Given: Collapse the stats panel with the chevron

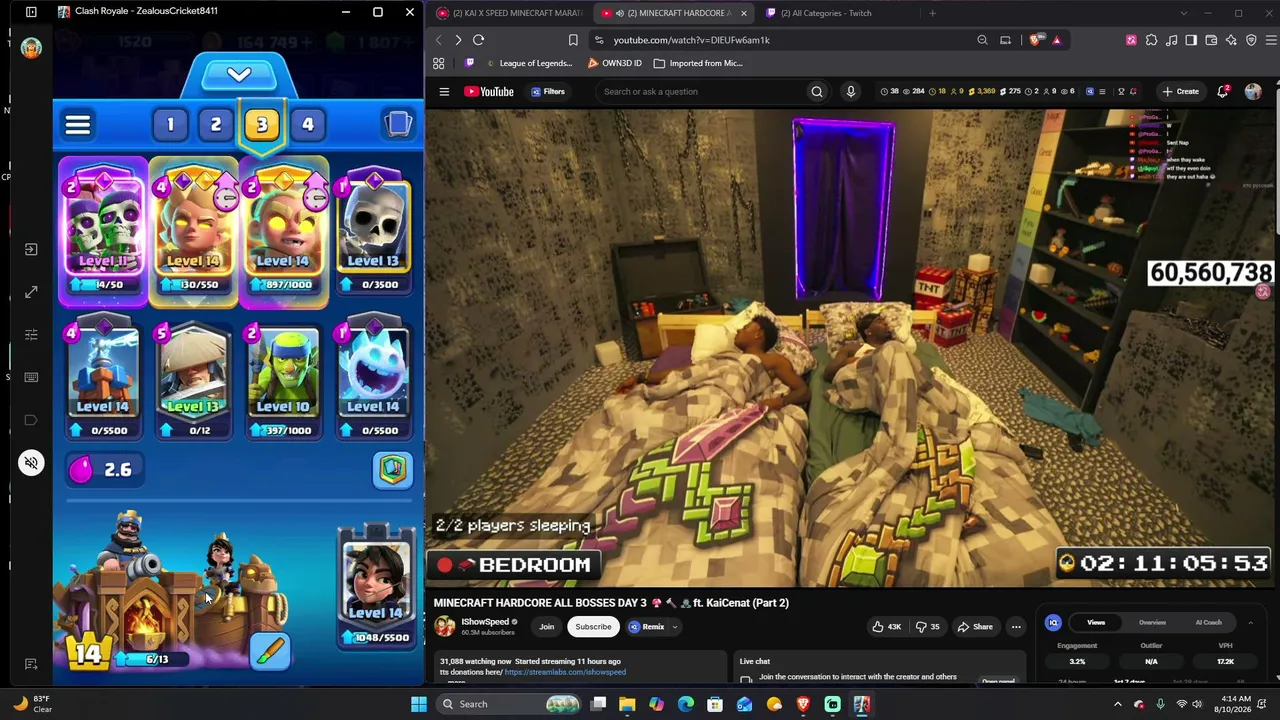Looking at the screenshot, I should point(1250,622).
